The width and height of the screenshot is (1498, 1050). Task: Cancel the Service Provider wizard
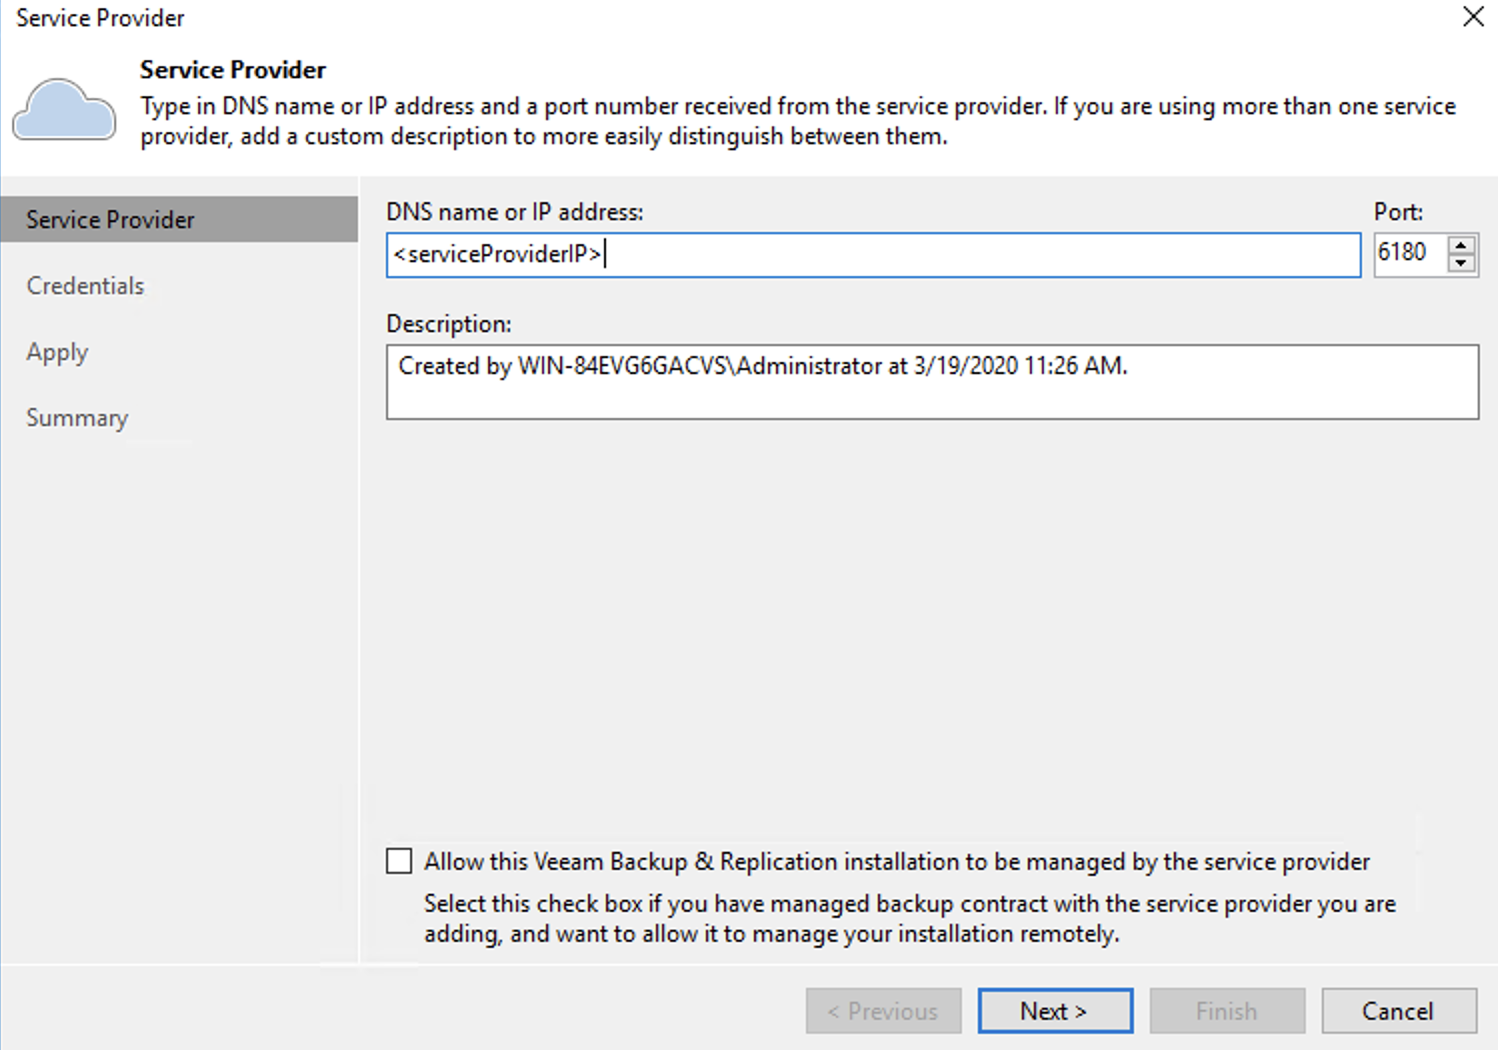(1399, 1011)
